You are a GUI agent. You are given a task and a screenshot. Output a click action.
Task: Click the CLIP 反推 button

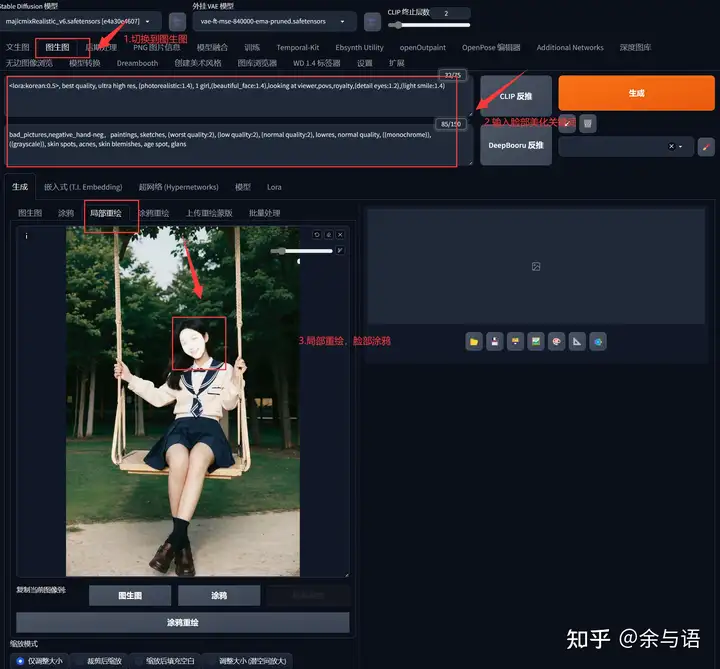coord(516,96)
